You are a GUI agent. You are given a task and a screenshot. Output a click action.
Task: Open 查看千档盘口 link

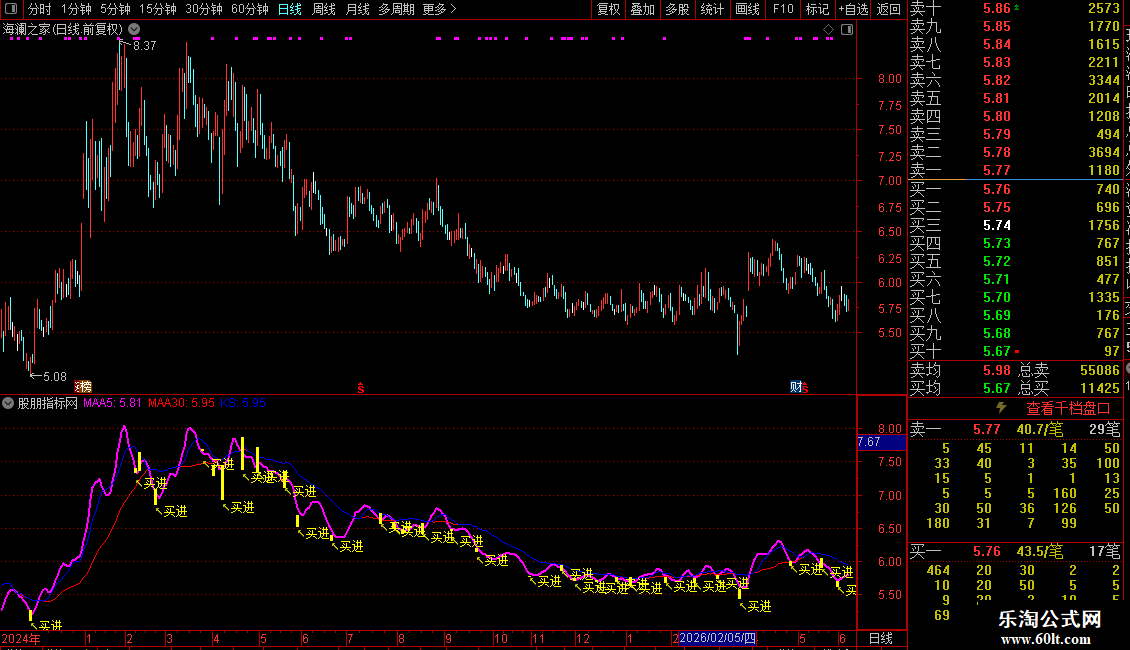click(1067, 409)
